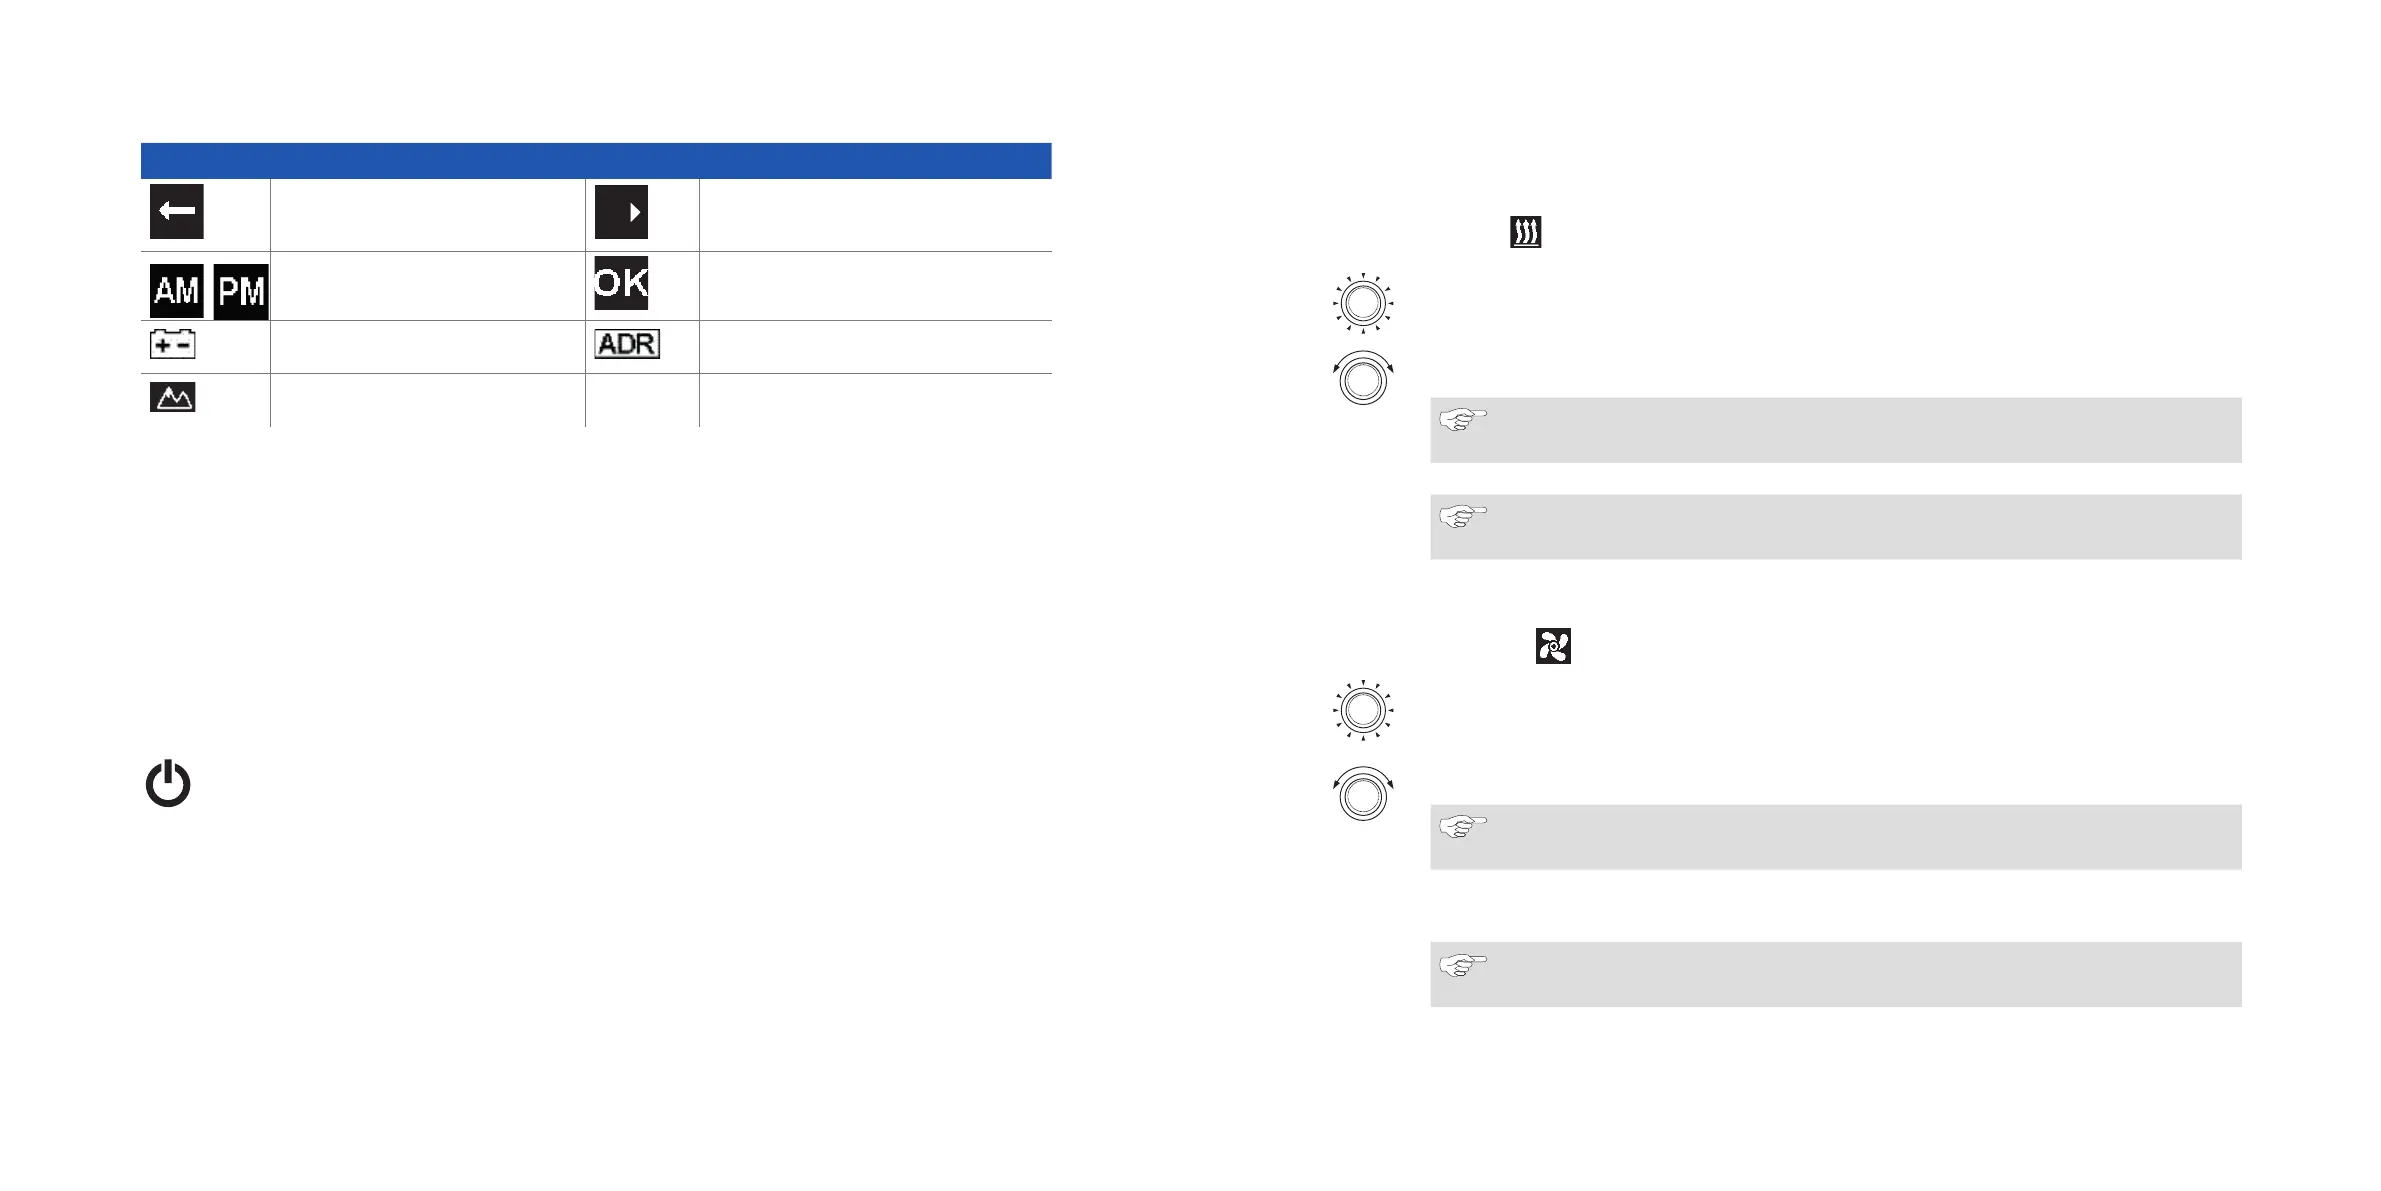Click the ventilation fan icon
Image resolution: width=2381 pixels, height=1191 pixels.
pos(1553,646)
